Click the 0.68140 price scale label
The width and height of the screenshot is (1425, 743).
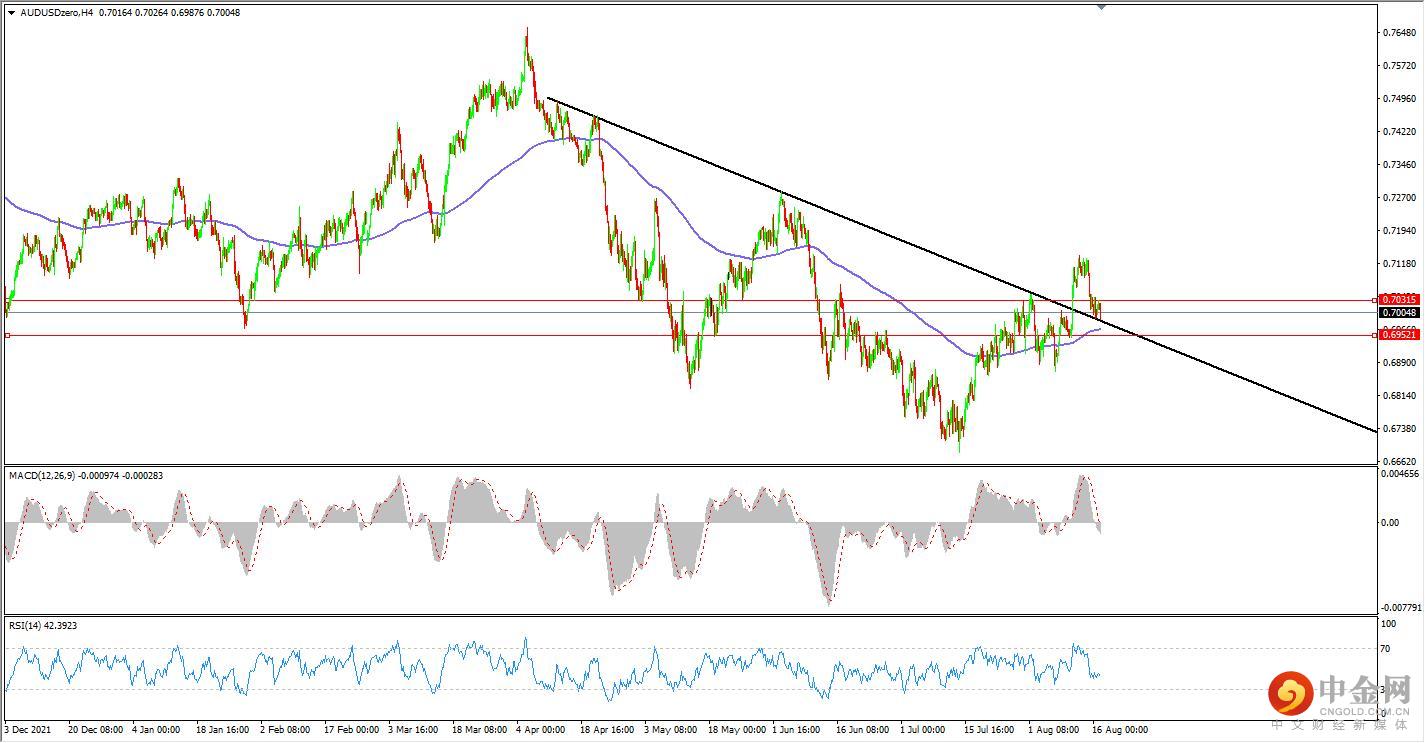click(1399, 395)
